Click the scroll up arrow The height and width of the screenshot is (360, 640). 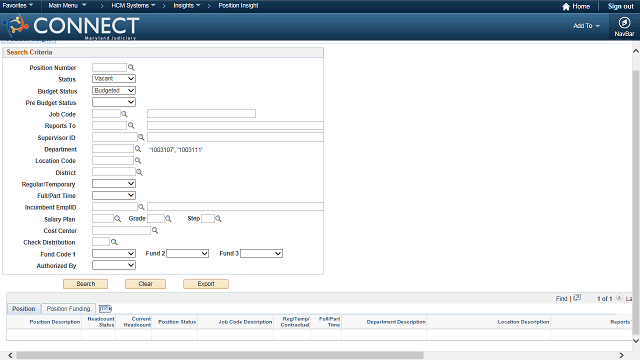(x=636, y=51)
